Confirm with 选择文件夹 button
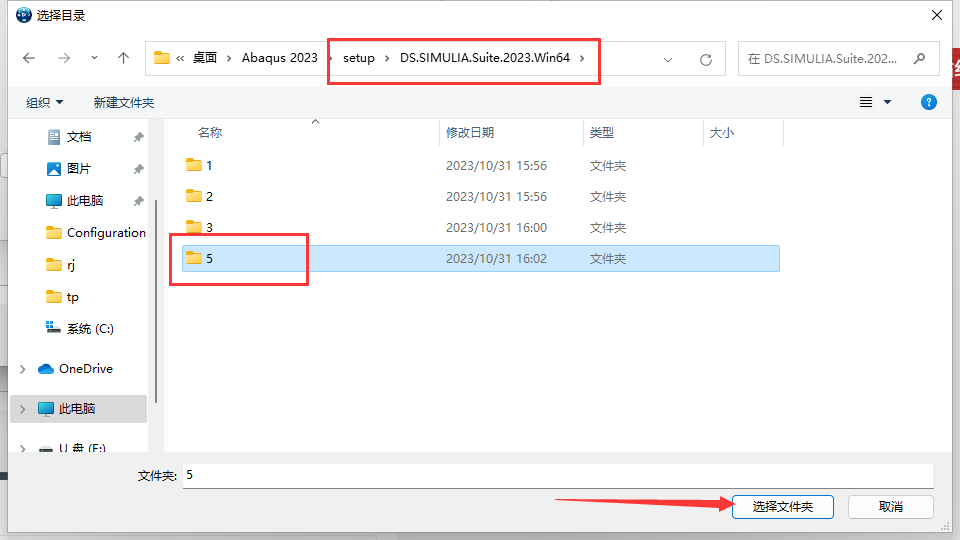 click(x=782, y=507)
